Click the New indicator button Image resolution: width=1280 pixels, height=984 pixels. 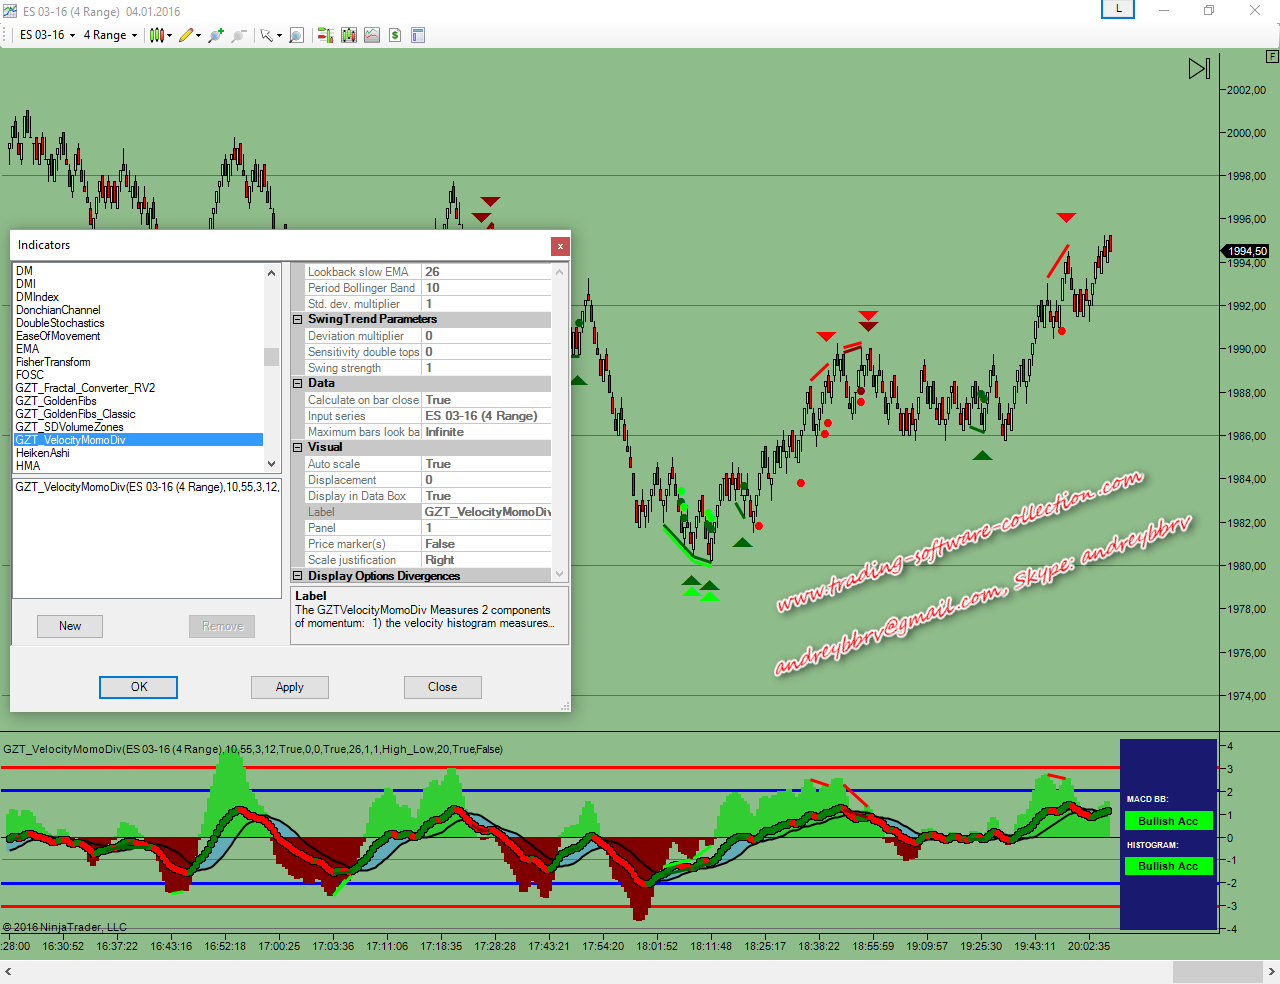pyautogui.click(x=70, y=626)
